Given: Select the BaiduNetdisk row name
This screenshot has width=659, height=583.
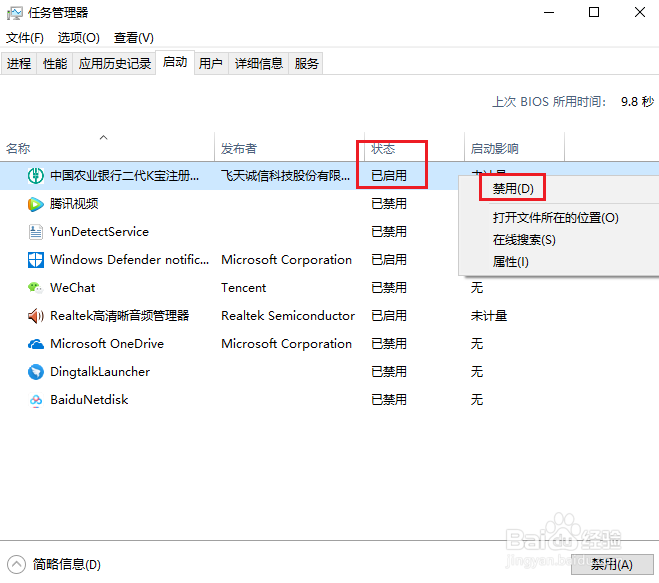Looking at the screenshot, I should [x=89, y=400].
